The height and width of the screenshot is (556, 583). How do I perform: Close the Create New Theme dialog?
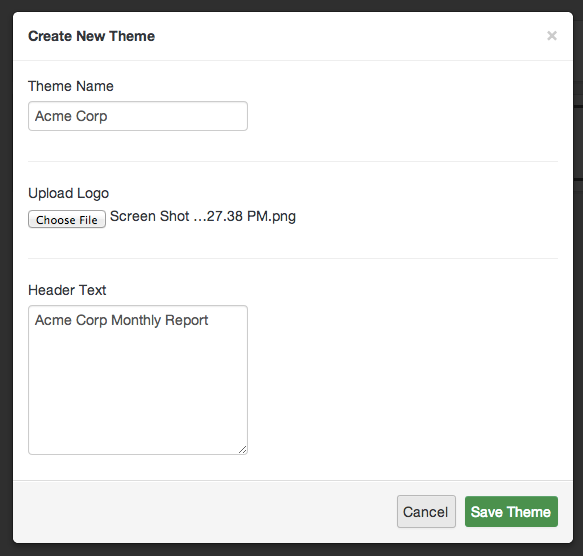click(x=552, y=36)
